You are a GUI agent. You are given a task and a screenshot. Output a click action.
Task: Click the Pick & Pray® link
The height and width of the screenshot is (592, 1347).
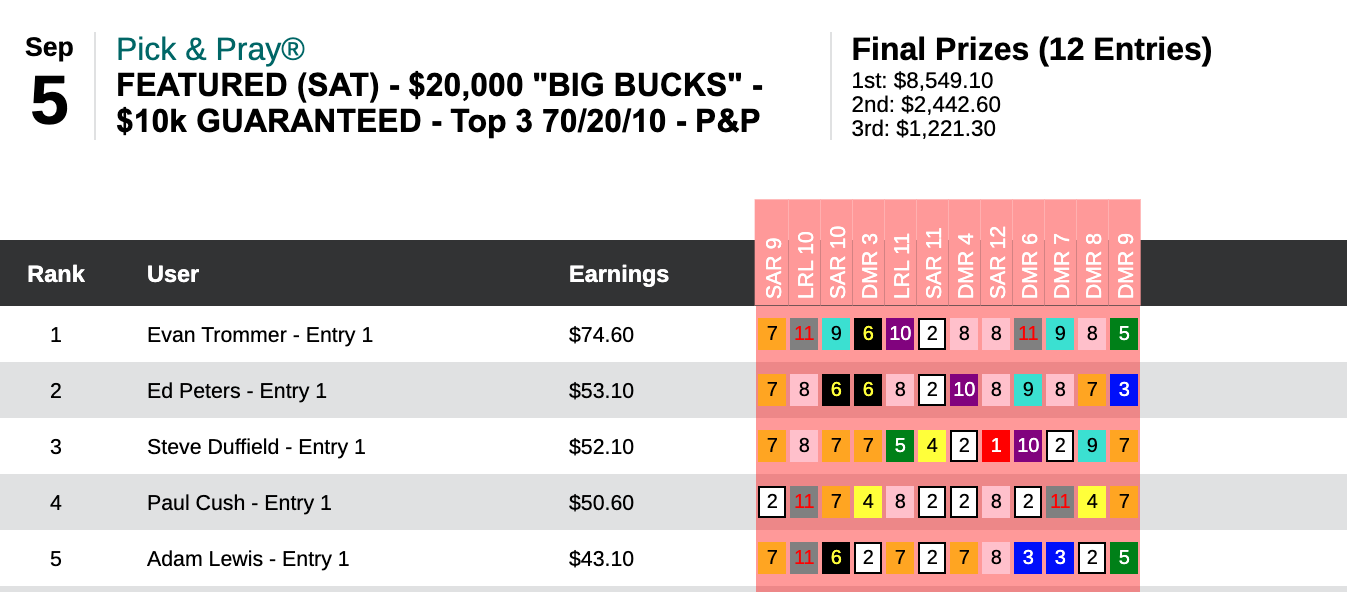pos(210,49)
